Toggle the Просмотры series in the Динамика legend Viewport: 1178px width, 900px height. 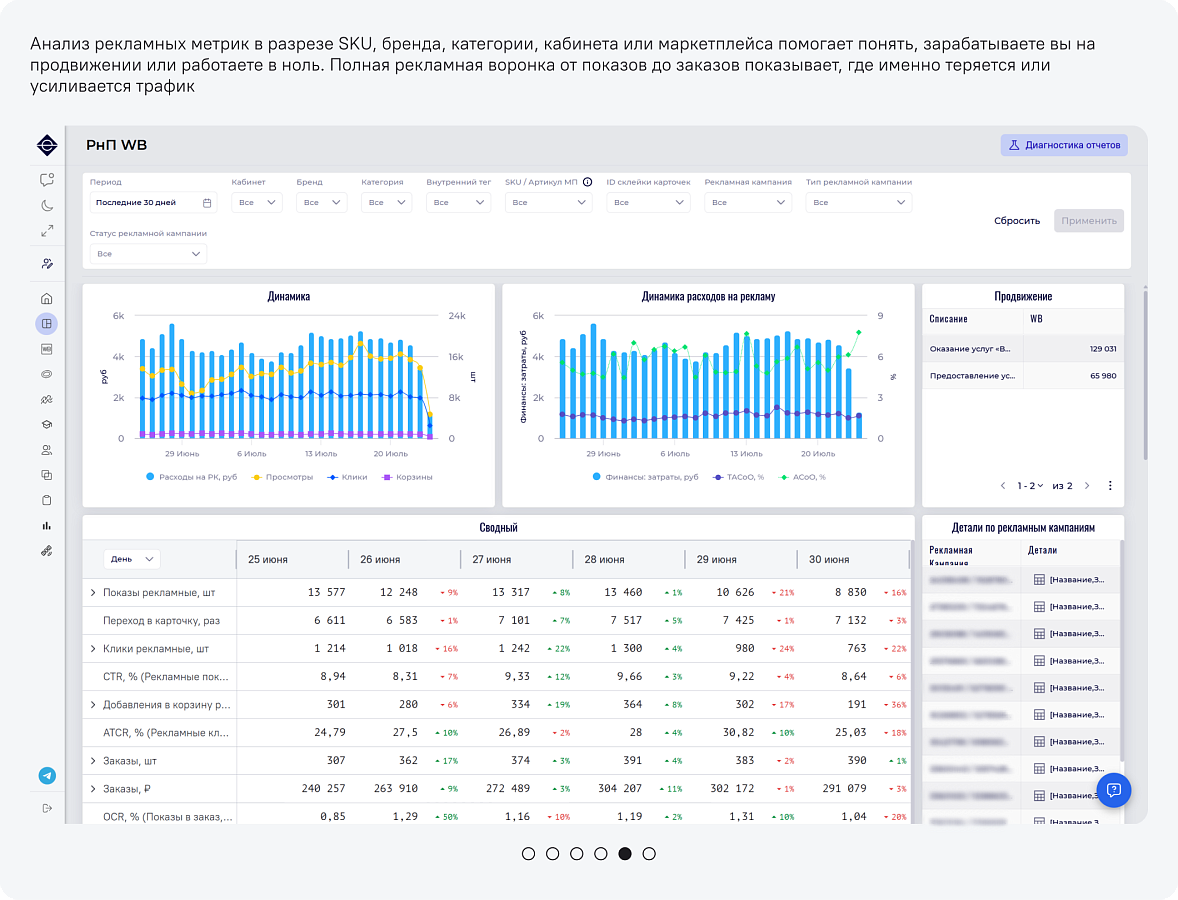pos(282,477)
